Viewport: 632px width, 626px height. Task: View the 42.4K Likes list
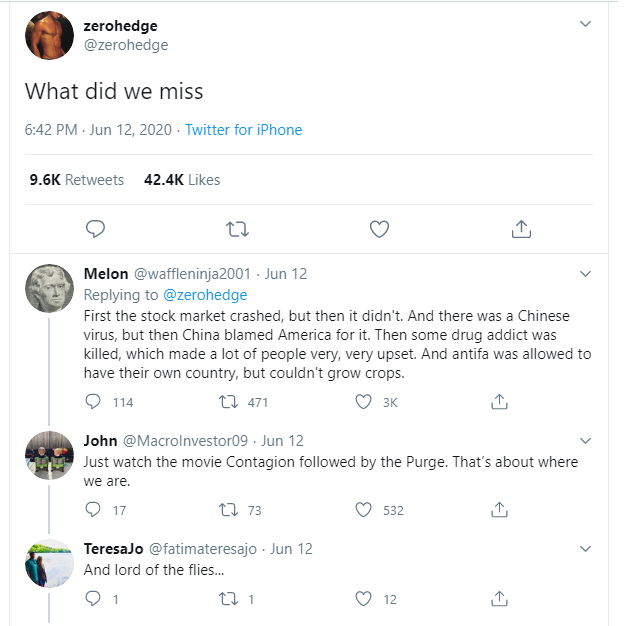click(182, 180)
